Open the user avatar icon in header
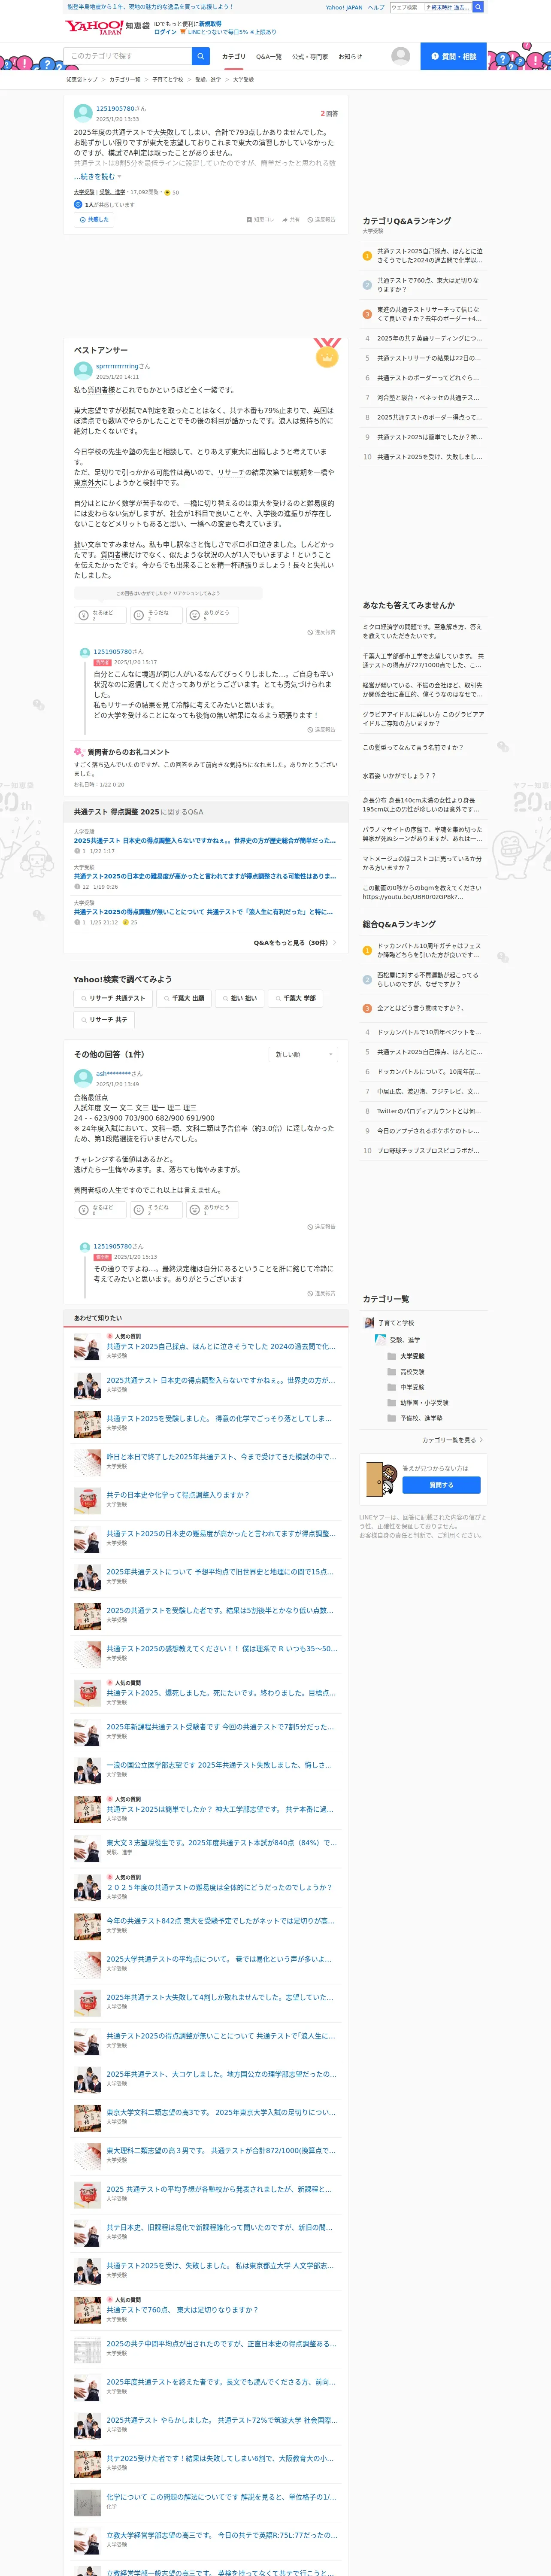The image size is (551, 2576). click(401, 56)
